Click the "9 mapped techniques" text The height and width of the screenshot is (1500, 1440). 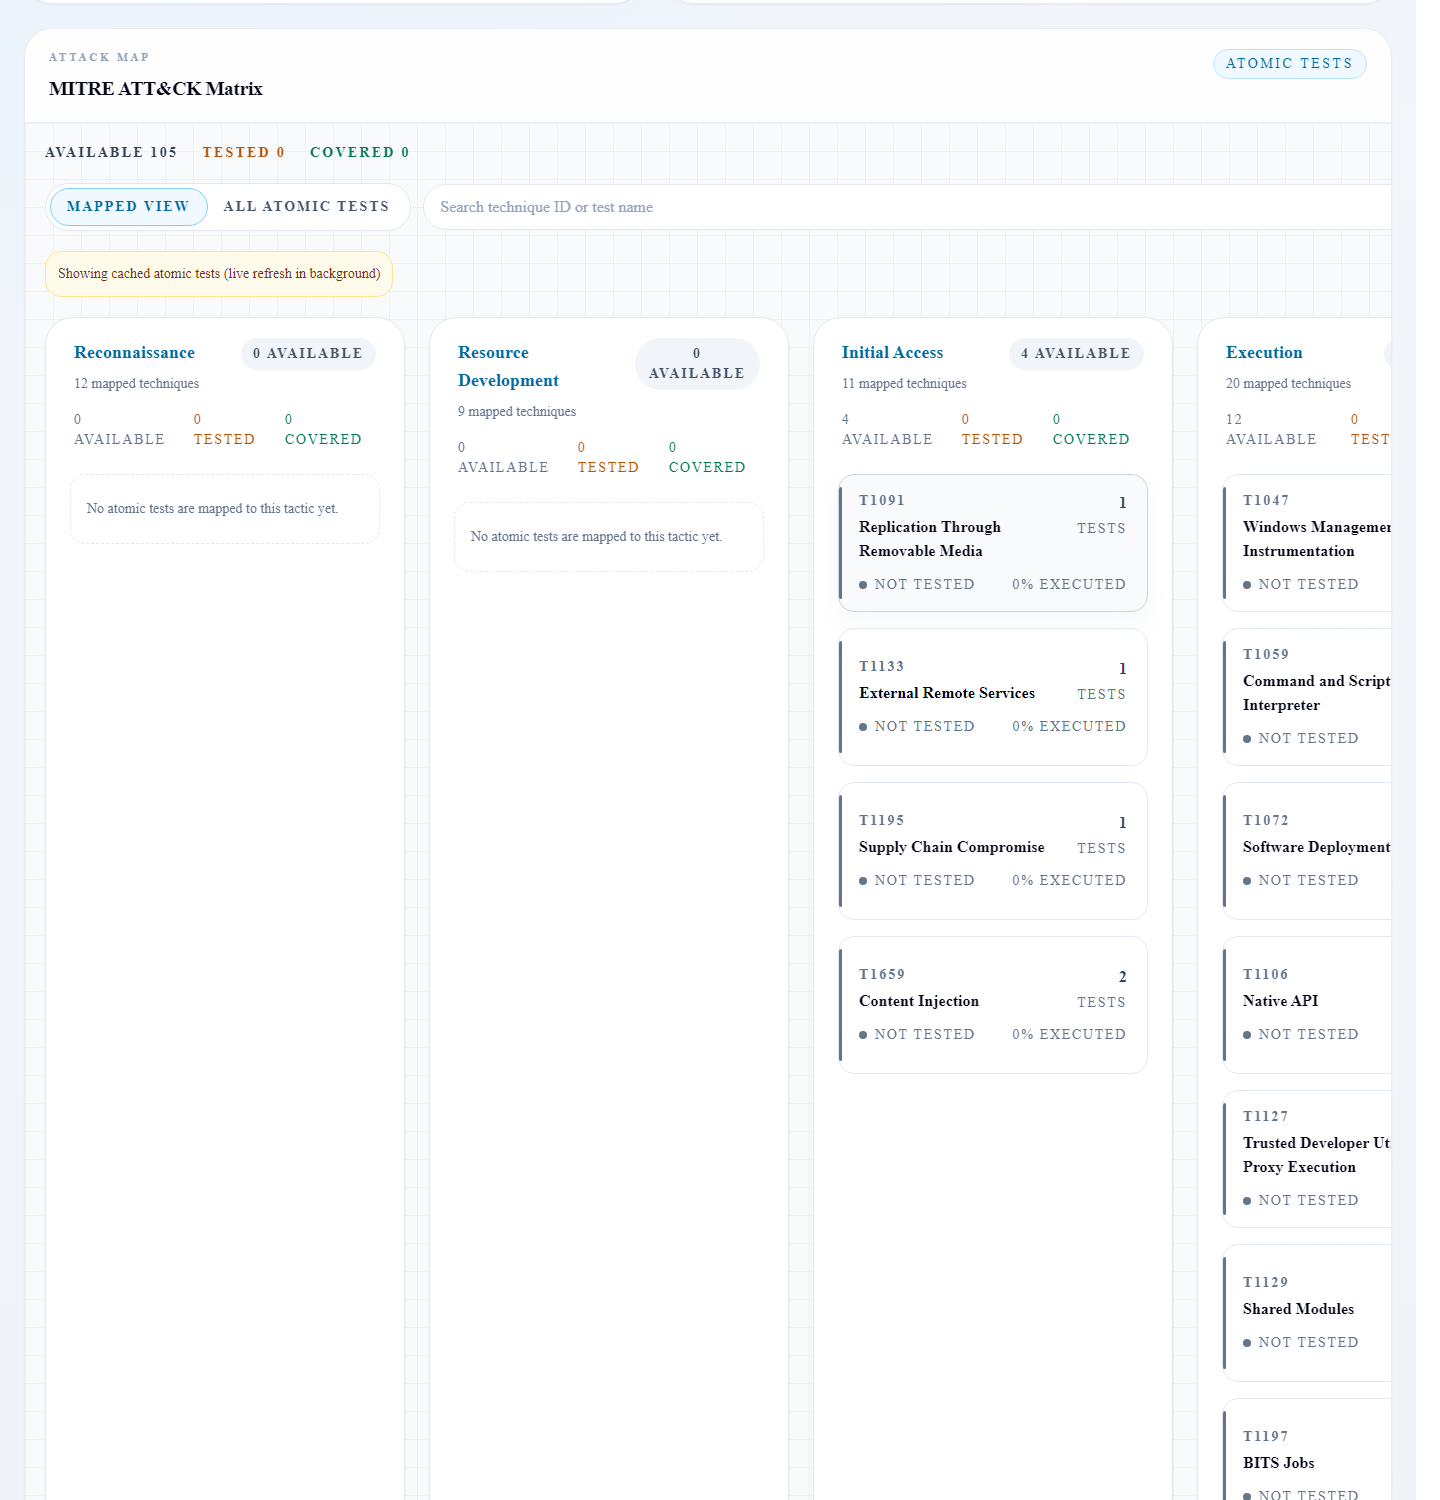(517, 412)
